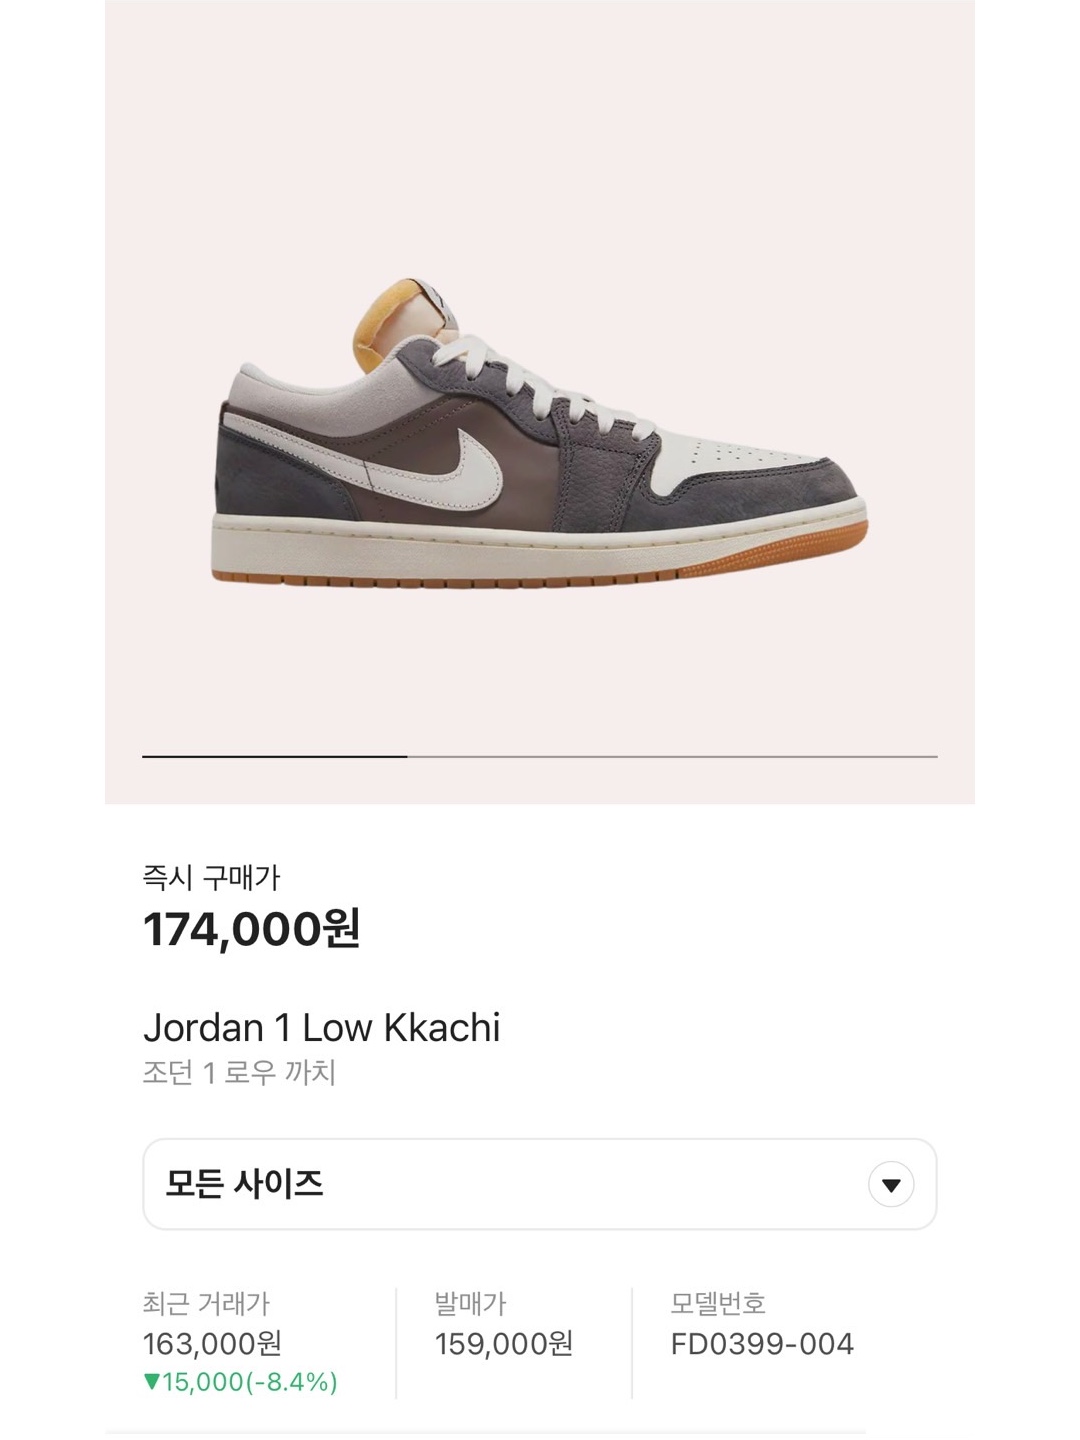Click the circular down-arrow icon in size selector
This screenshot has height=1440, width=1080.
(891, 1185)
